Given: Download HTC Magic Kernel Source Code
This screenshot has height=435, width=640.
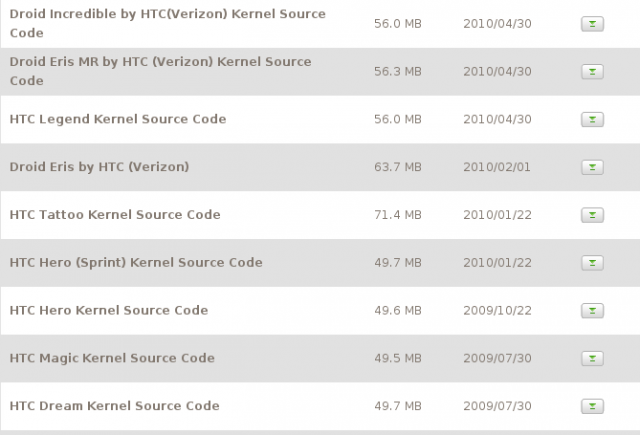Looking at the screenshot, I should click(x=592, y=358).
